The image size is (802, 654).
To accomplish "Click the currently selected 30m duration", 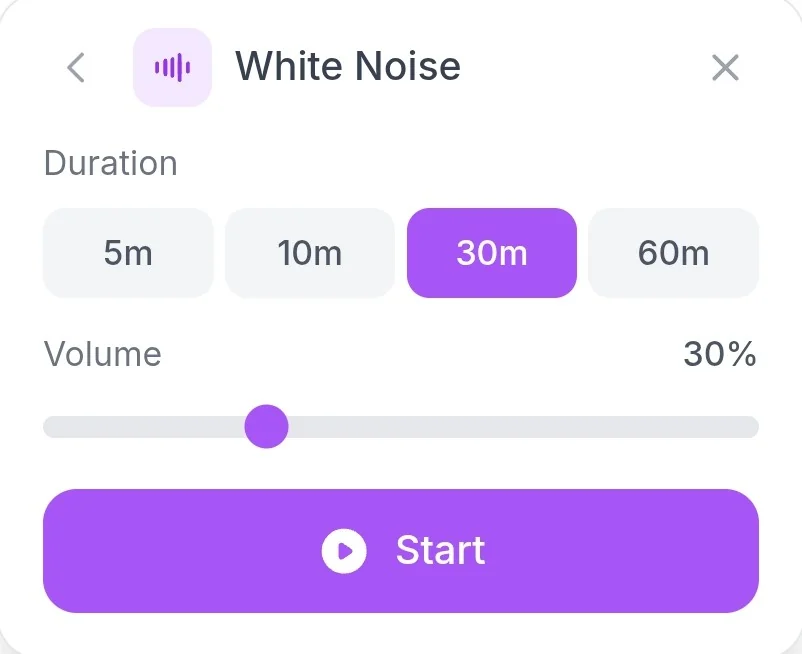I will coord(491,253).
